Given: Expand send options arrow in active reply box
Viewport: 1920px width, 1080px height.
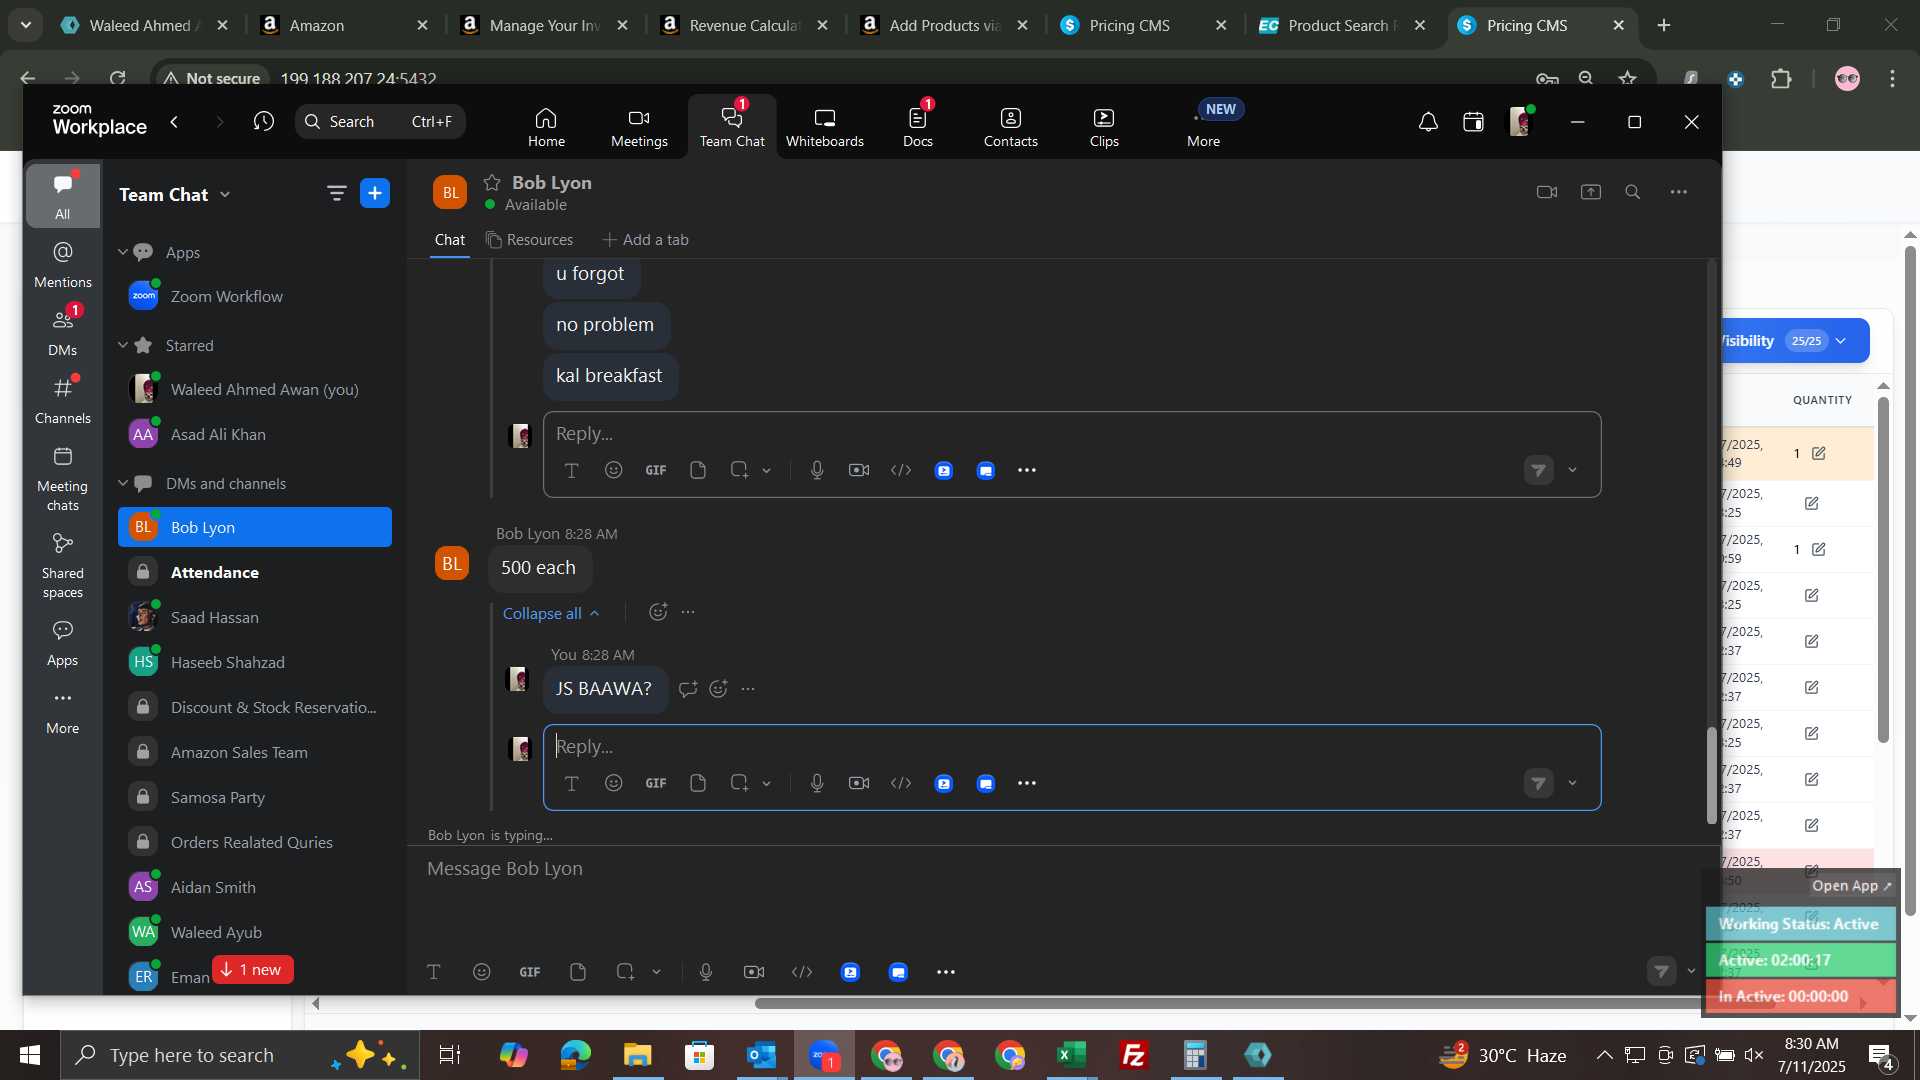Looking at the screenshot, I should pos(1572,783).
